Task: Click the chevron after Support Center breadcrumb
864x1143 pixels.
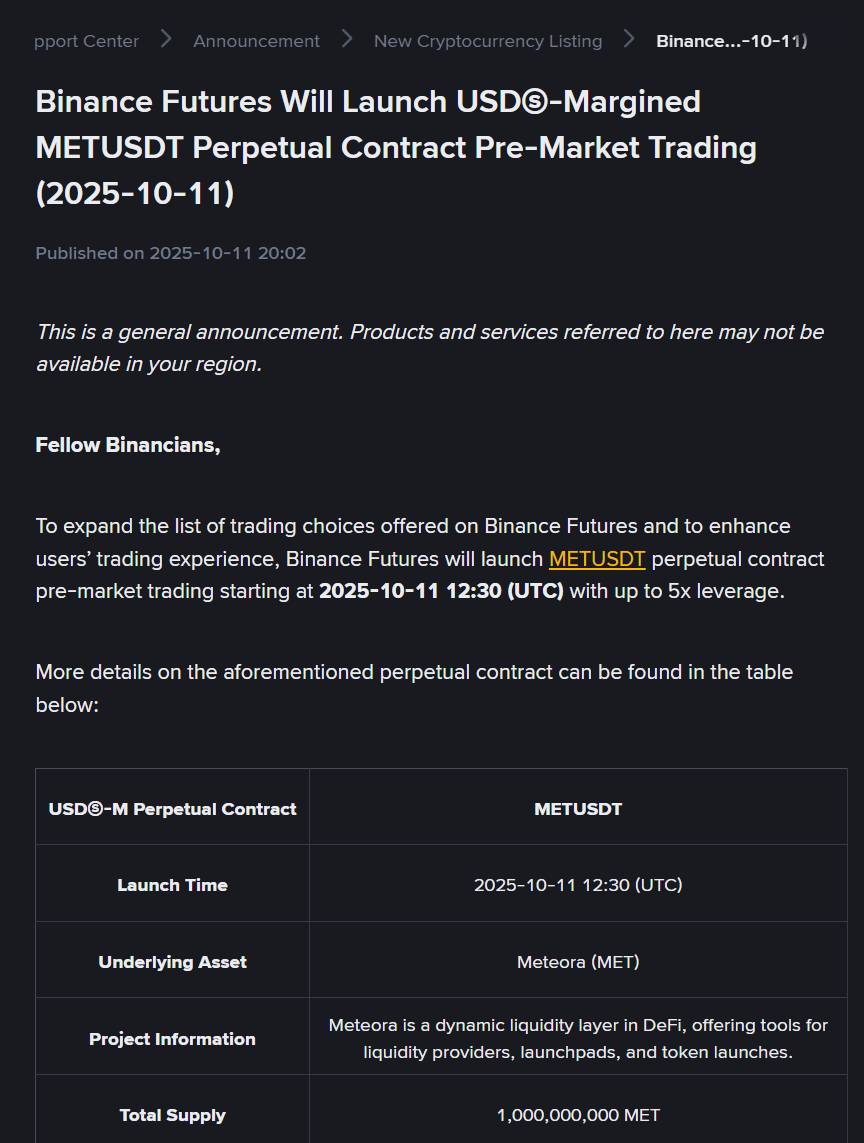Action: coord(166,39)
